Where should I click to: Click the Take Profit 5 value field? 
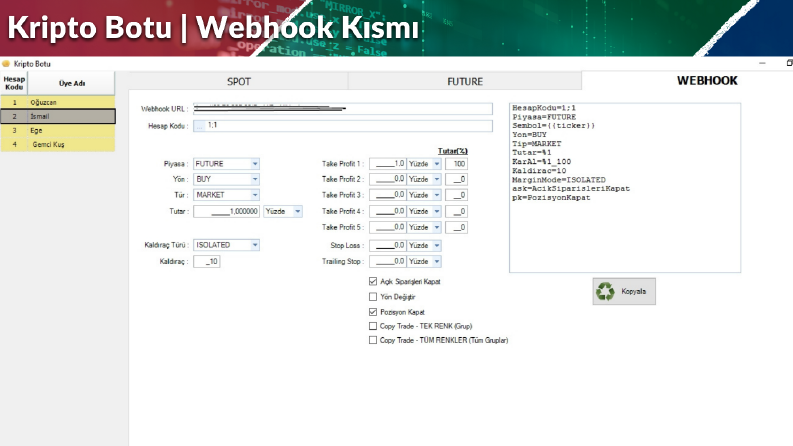pyautogui.click(x=387, y=227)
